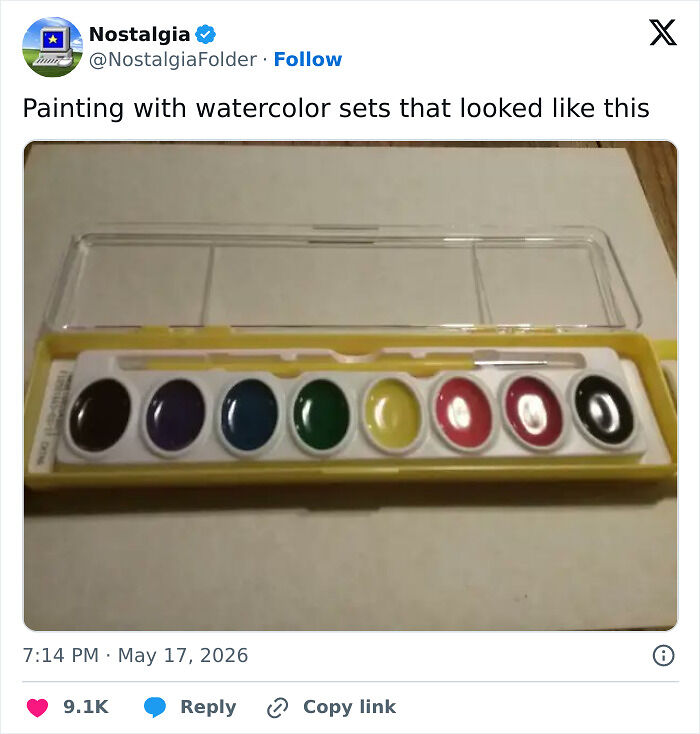Click the Copy link text
The height and width of the screenshot is (734, 700).
[349, 707]
